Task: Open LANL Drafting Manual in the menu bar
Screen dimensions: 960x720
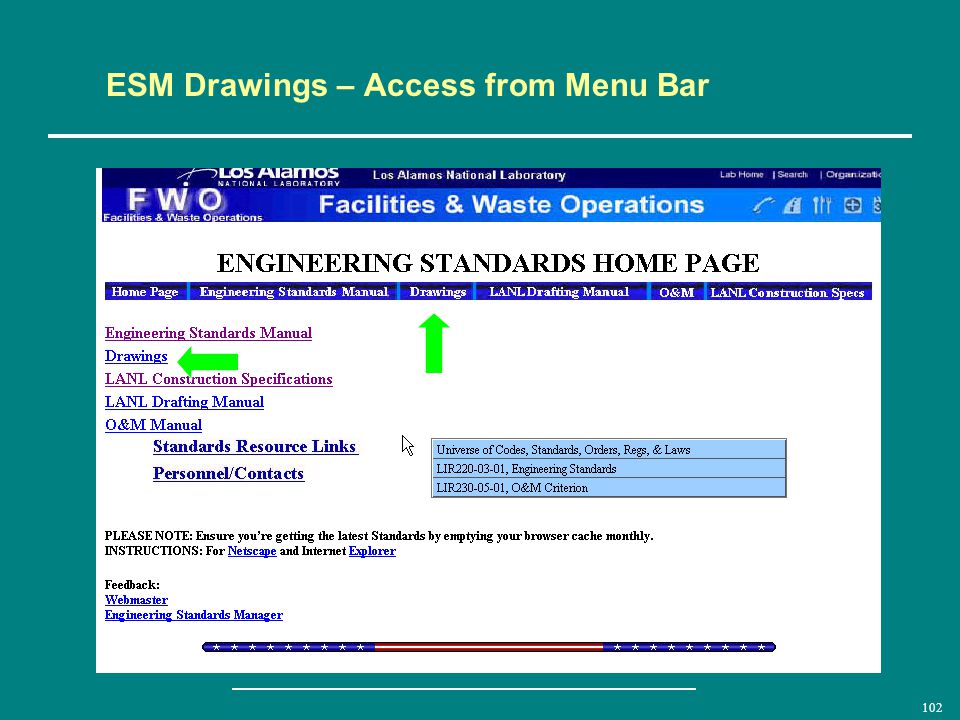Action: 559,291
